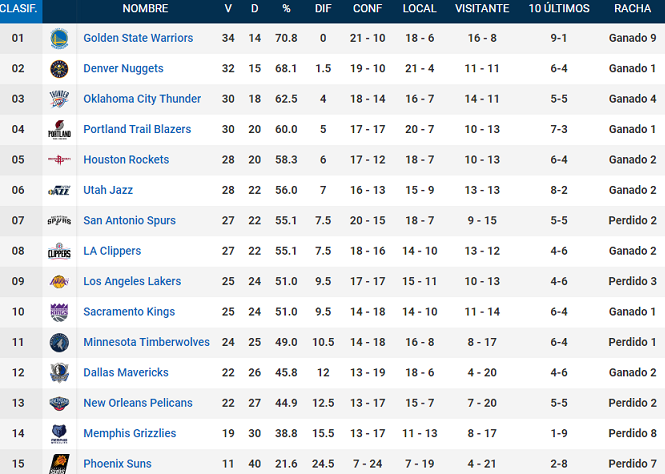Sort table by CLASIF. column header
Screen dimensions: 665x474
point(19,8)
